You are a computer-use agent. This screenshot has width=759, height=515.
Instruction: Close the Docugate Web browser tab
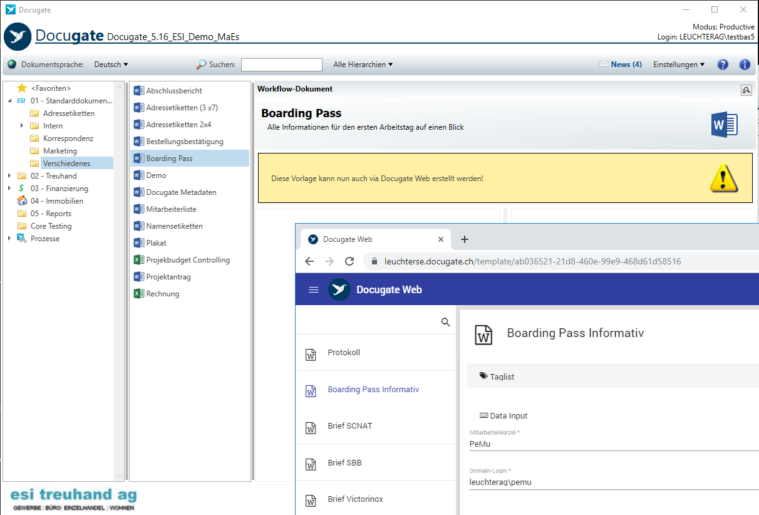[440, 239]
